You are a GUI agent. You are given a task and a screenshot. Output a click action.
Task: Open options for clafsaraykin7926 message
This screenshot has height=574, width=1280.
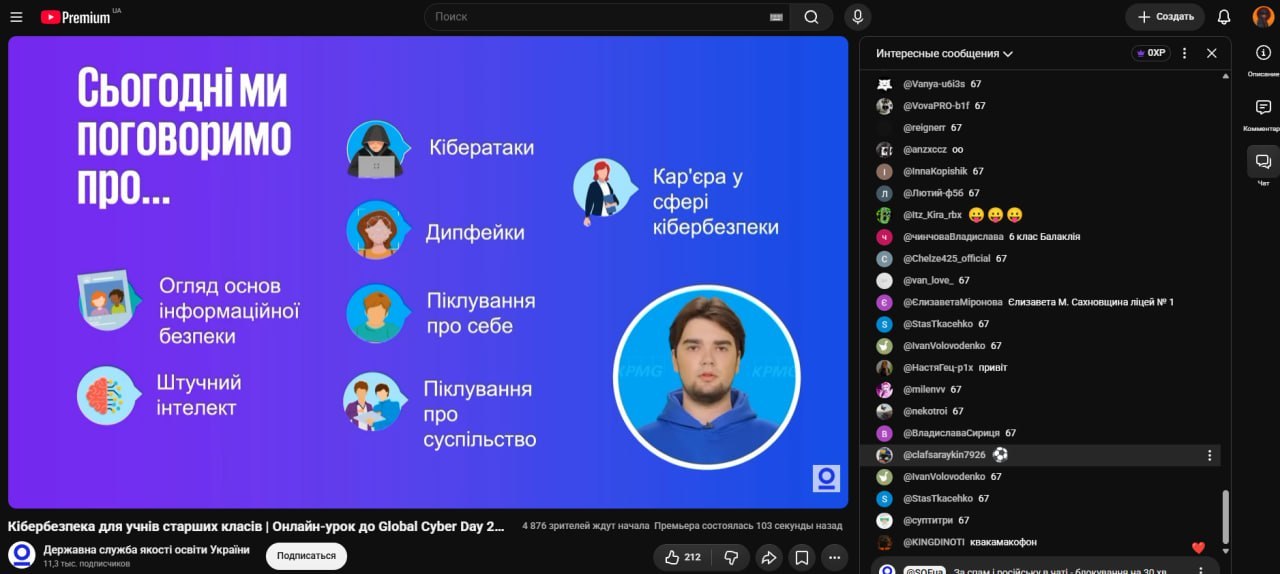[x=1209, y=455]
